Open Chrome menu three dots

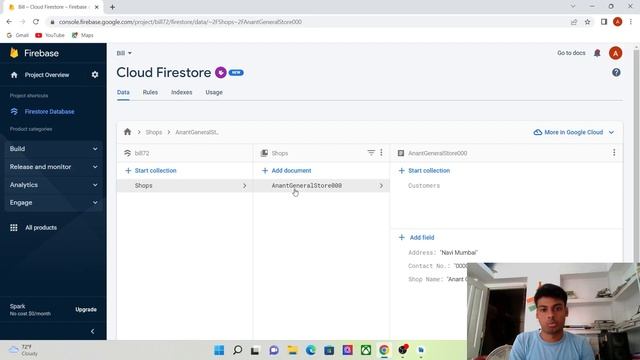(631, 22)
